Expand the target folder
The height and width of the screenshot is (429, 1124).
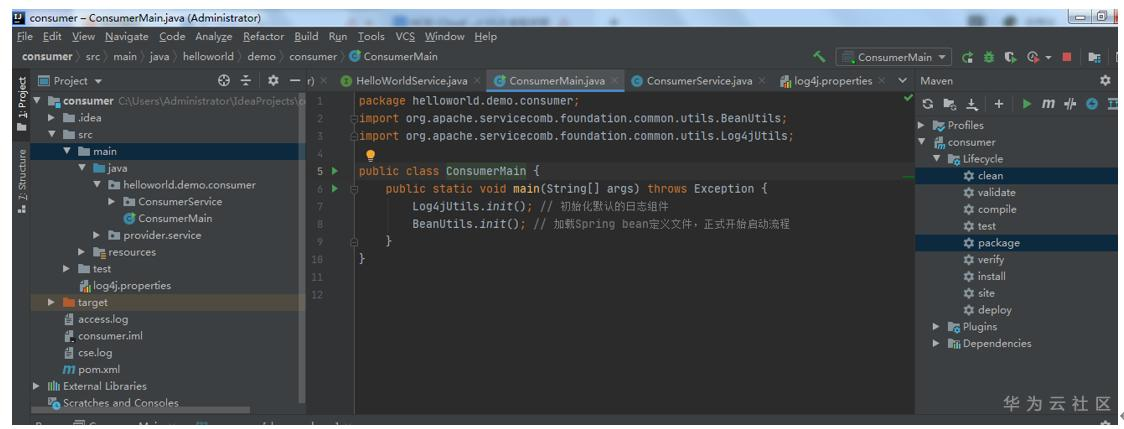click(52, 302)
